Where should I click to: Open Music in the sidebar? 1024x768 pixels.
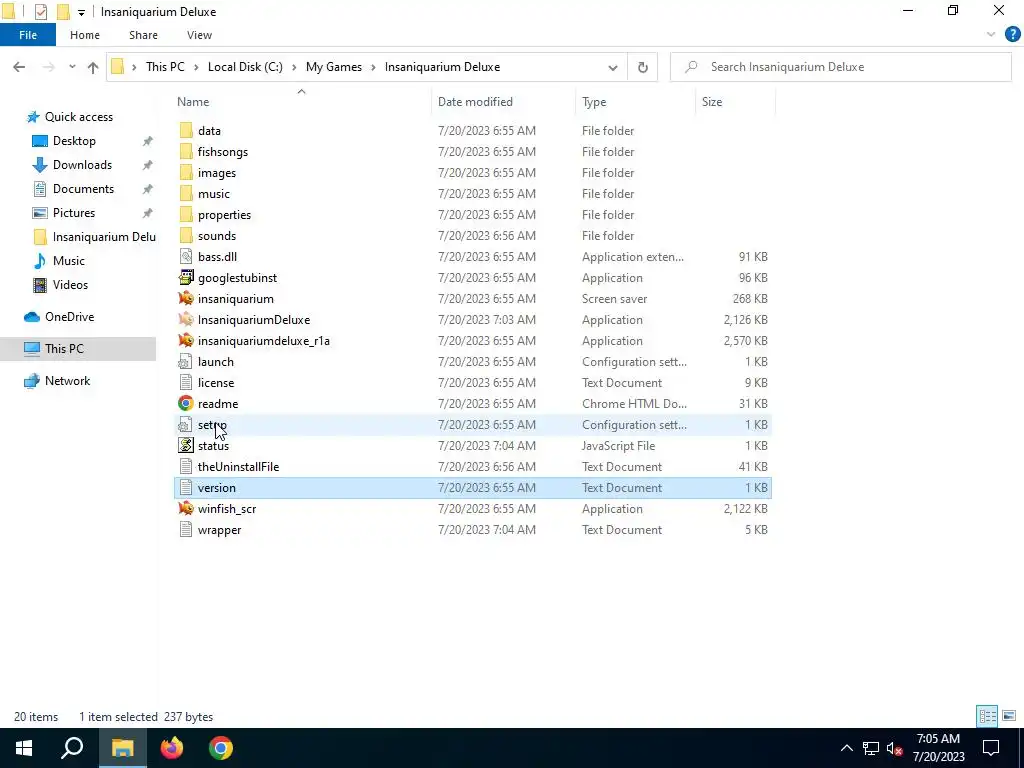click(69, 261)
